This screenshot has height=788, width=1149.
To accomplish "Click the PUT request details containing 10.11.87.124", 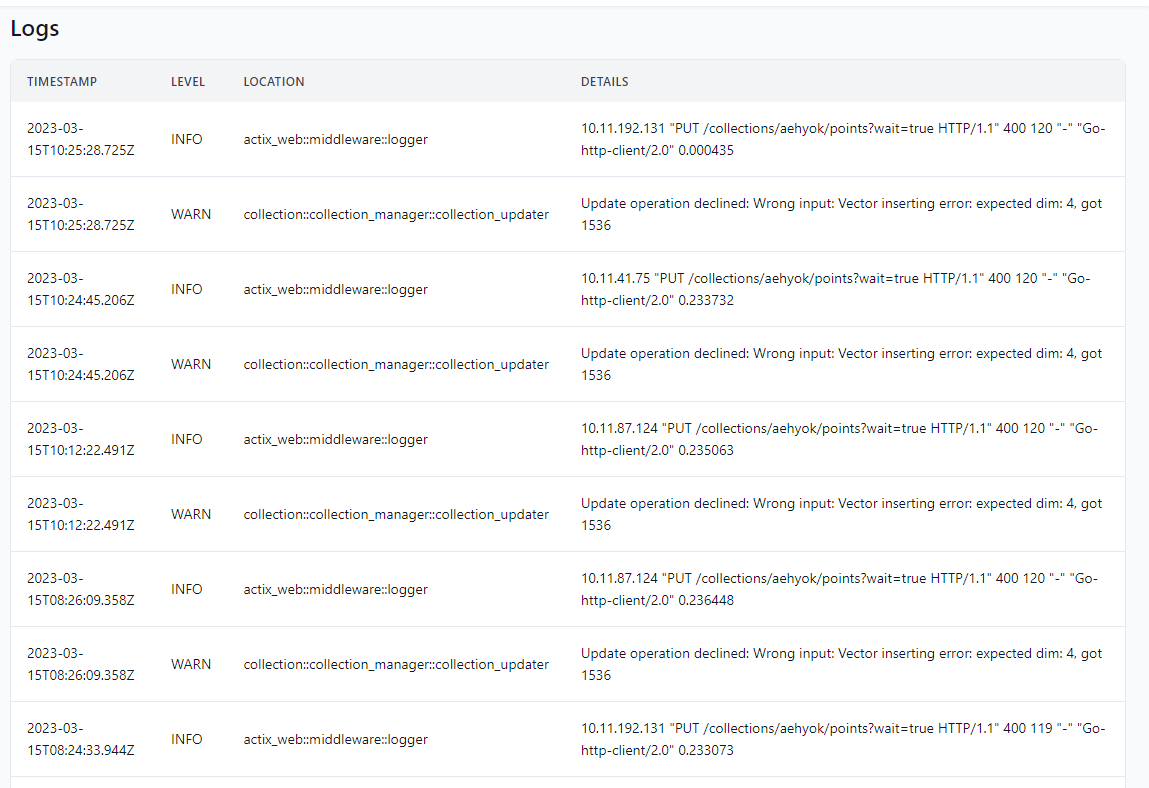I will [x=840, y=439].
